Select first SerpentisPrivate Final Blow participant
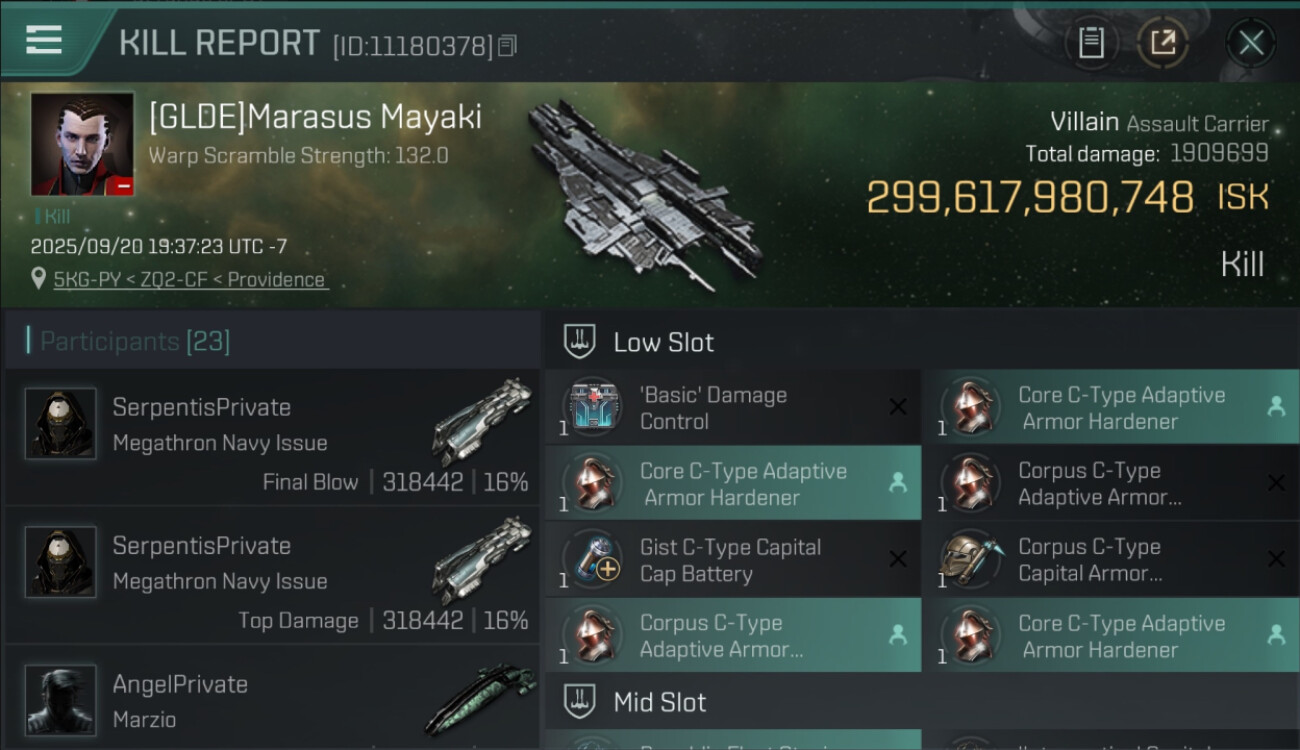 (272, 438)
